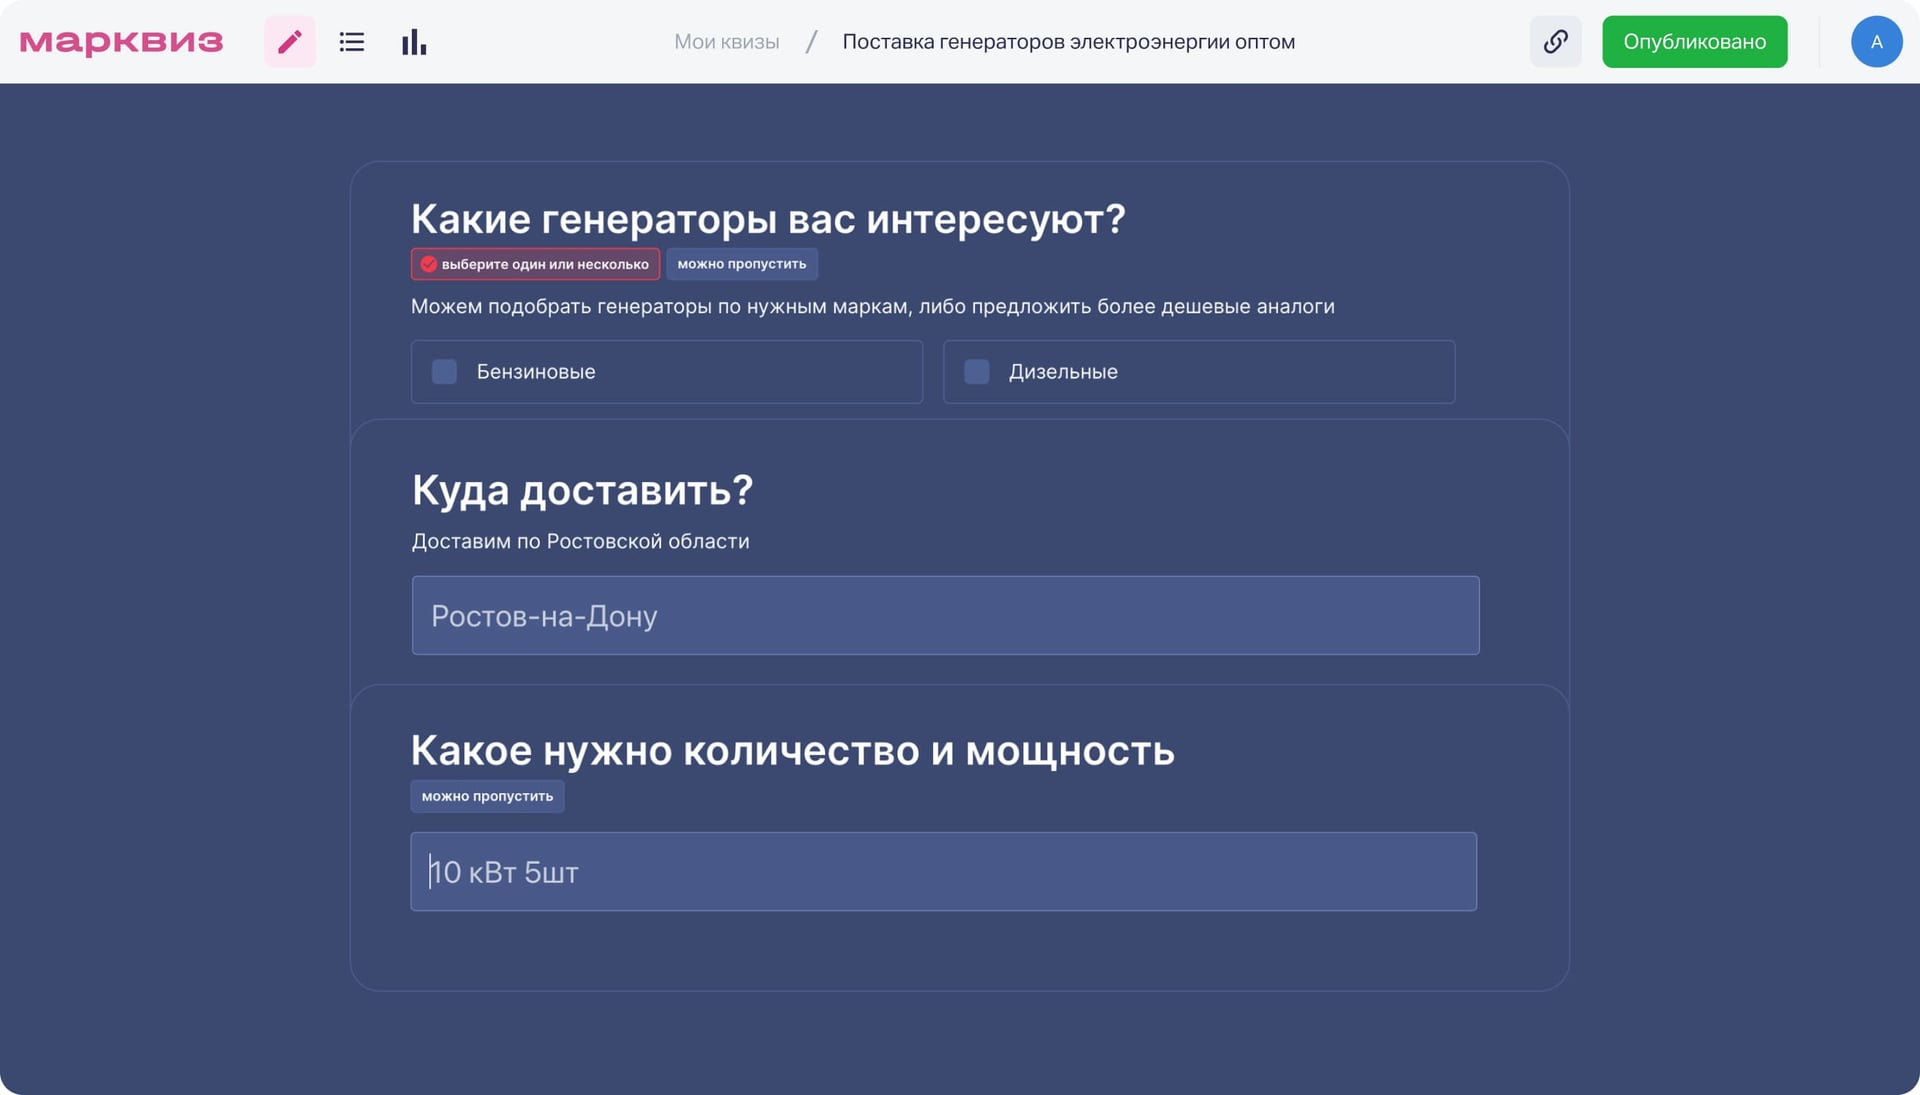Image resolution: width=1920 pixels, height=1095 pixels.
Task: Click 'можно пропустить' badge under generators question
Action: coord(741,264)
